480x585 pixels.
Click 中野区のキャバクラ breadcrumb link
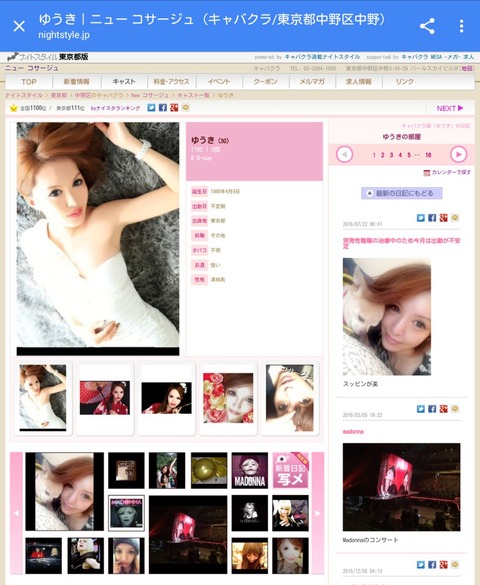point(99,95)
